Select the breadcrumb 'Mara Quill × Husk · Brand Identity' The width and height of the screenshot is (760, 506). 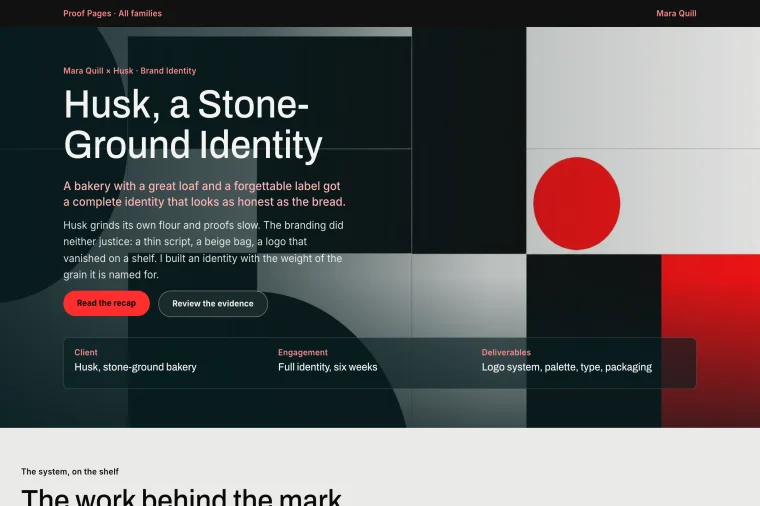(x=129, y=71)
